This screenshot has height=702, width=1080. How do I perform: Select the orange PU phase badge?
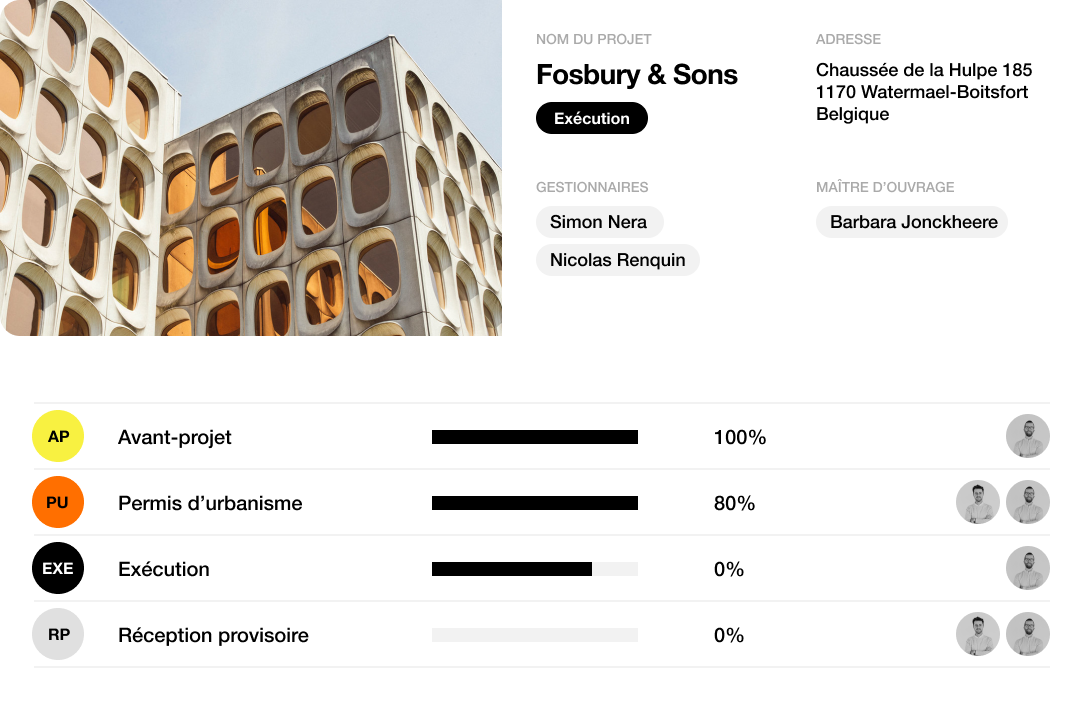pyautogui.click(x=57, y=502)
